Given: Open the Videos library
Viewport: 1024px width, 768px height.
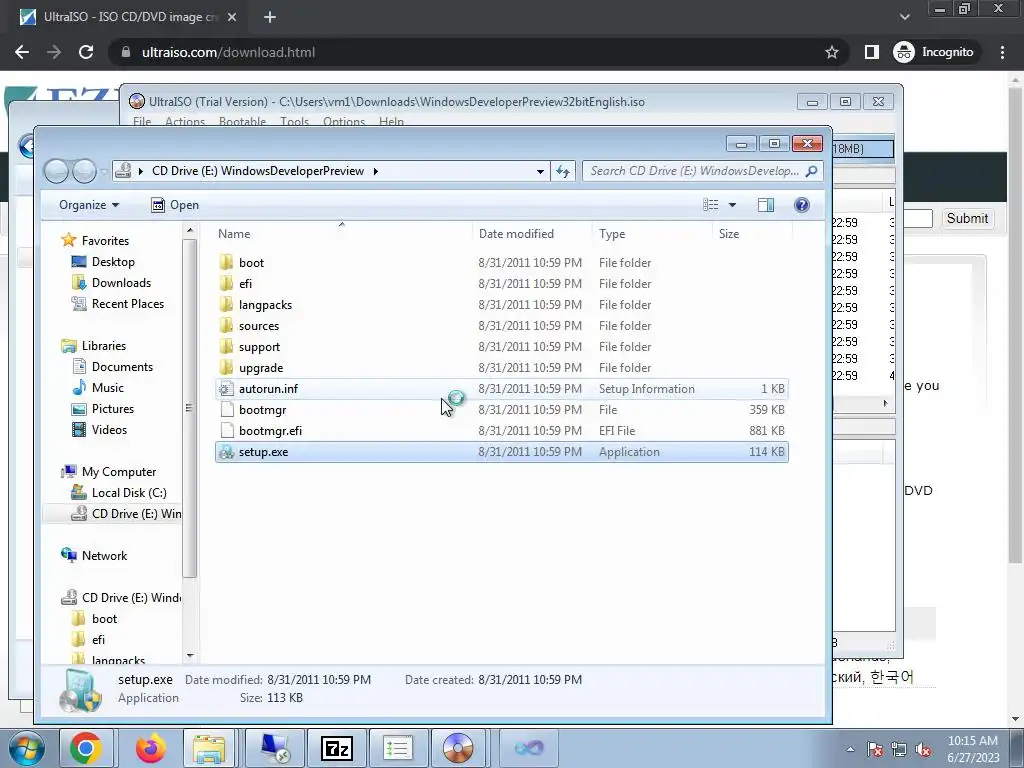Looking at the screenshot, I should [x=108, y=430].
